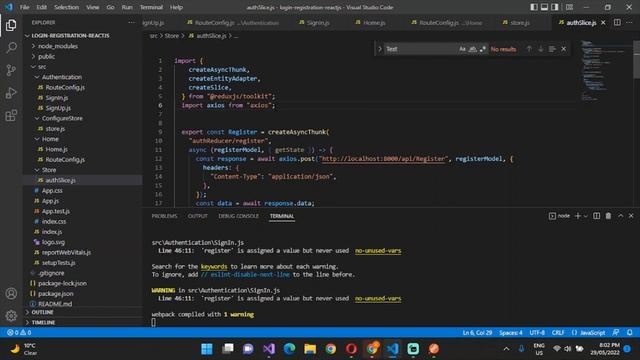The image size is (640, 360).
Task: Collapse the ConfigureStore folder
Action: [x=62, y=118]
